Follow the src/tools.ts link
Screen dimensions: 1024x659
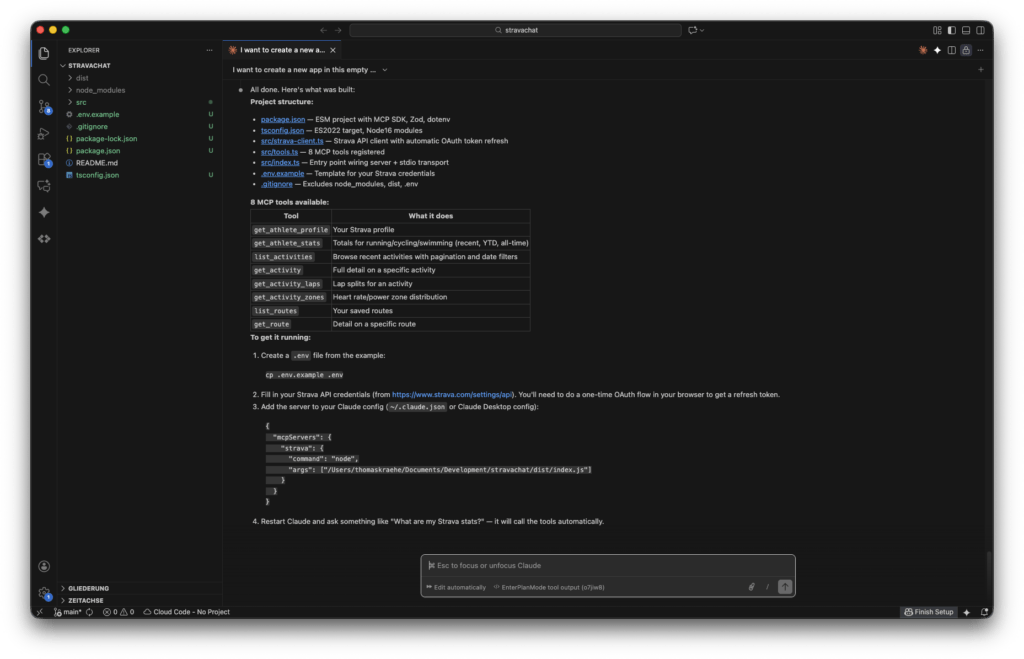pos(279,152)
